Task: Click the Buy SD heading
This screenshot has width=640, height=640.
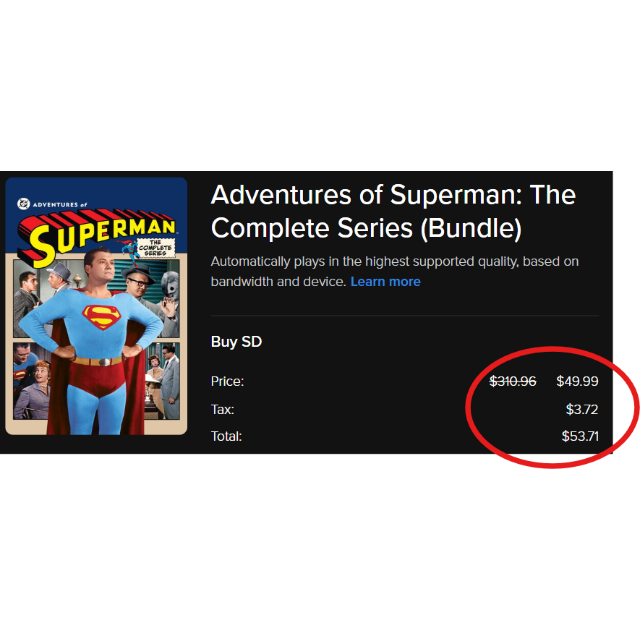Action: point(236,342)
